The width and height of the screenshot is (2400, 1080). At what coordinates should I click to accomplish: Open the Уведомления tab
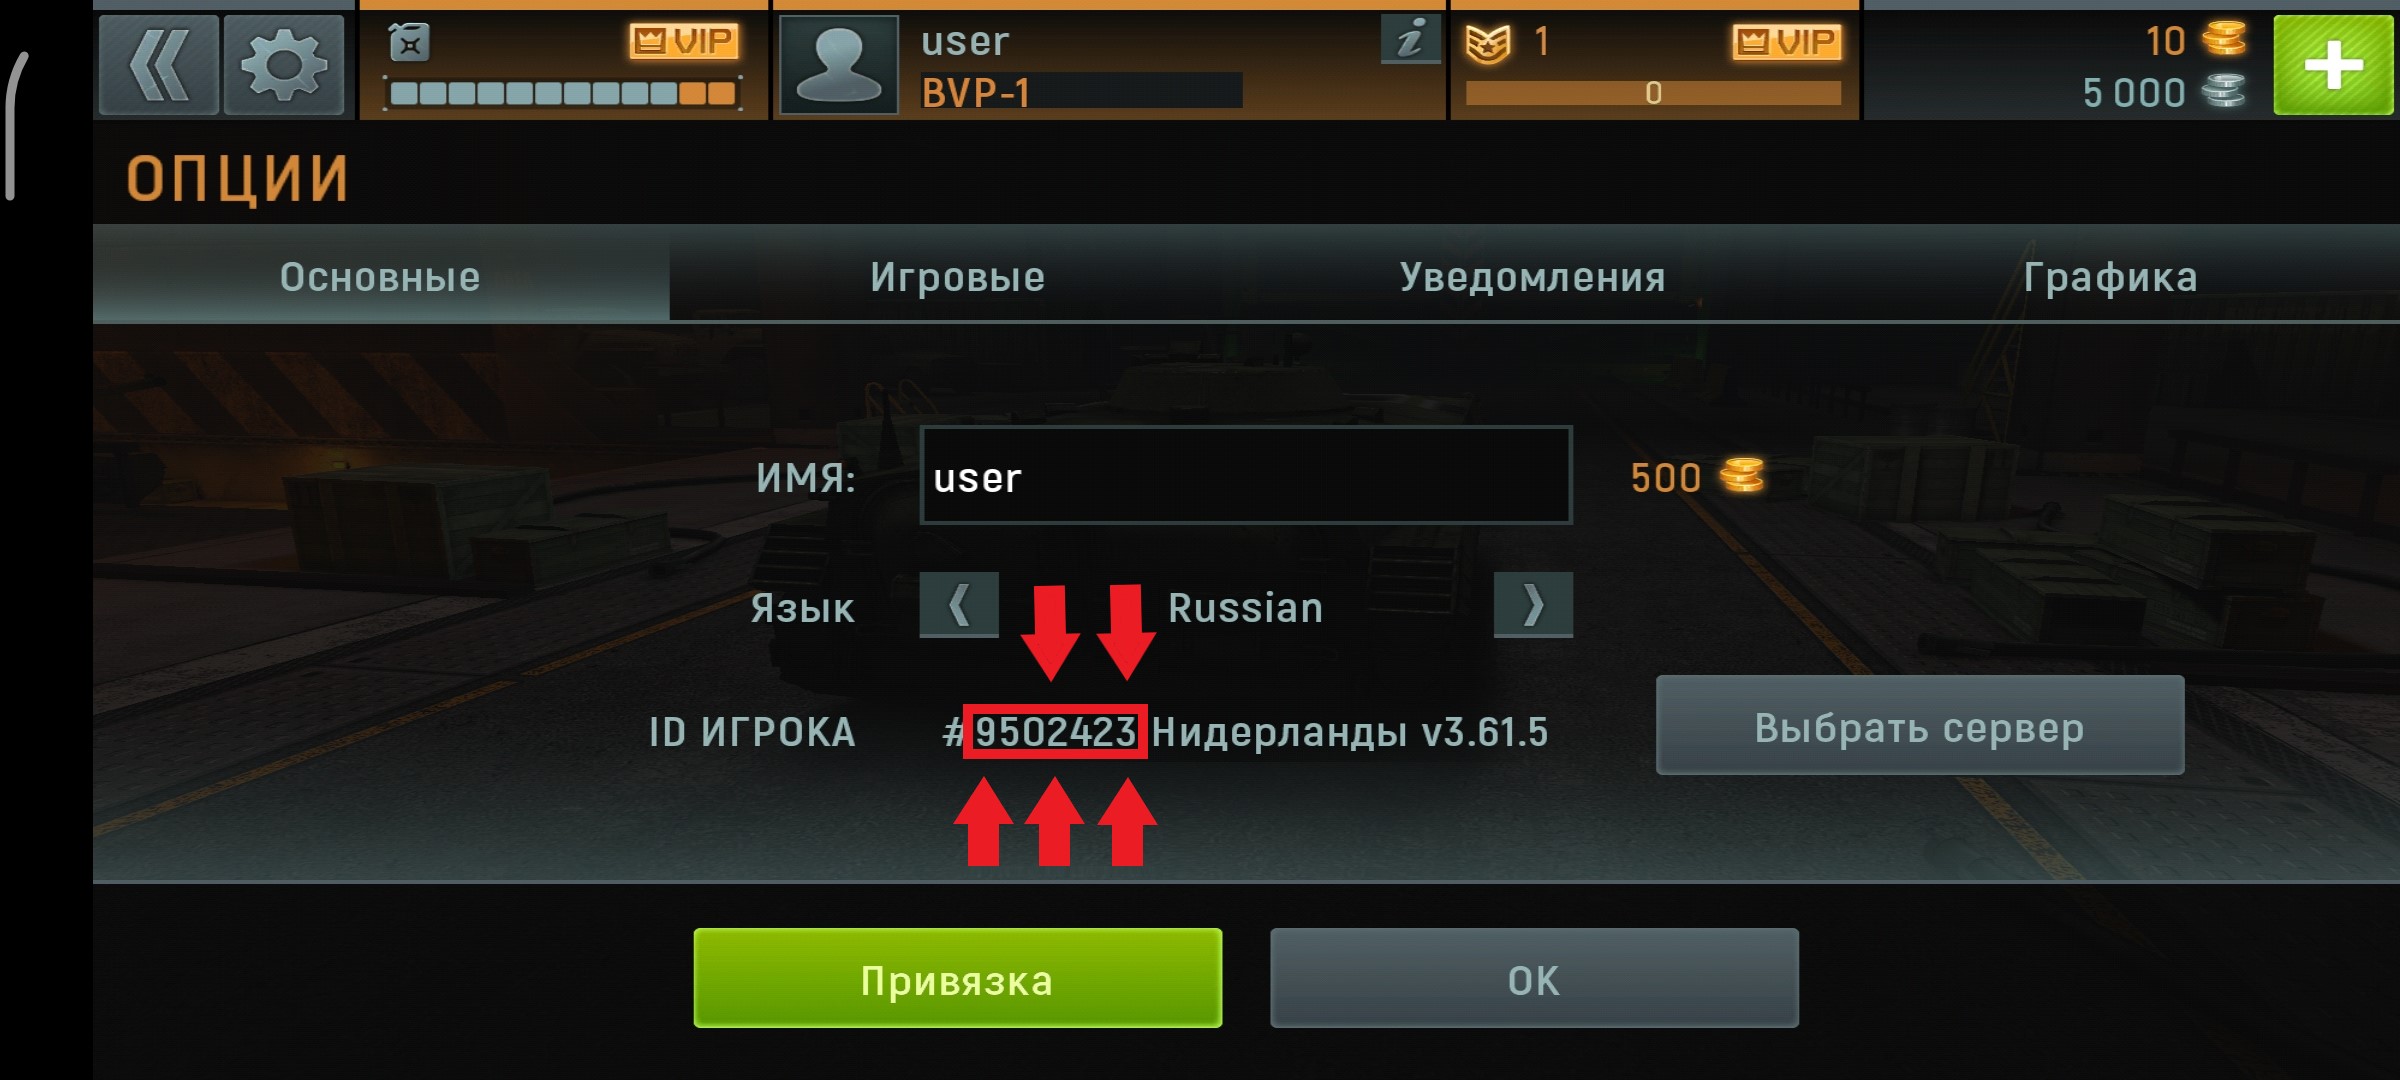[1533, 277]
